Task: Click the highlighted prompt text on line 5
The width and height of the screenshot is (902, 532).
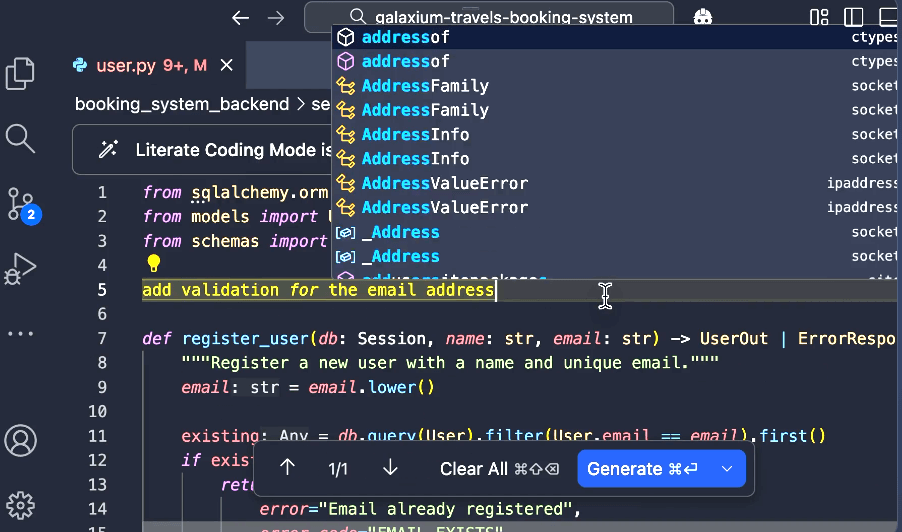Action: [x=319, y=290]
